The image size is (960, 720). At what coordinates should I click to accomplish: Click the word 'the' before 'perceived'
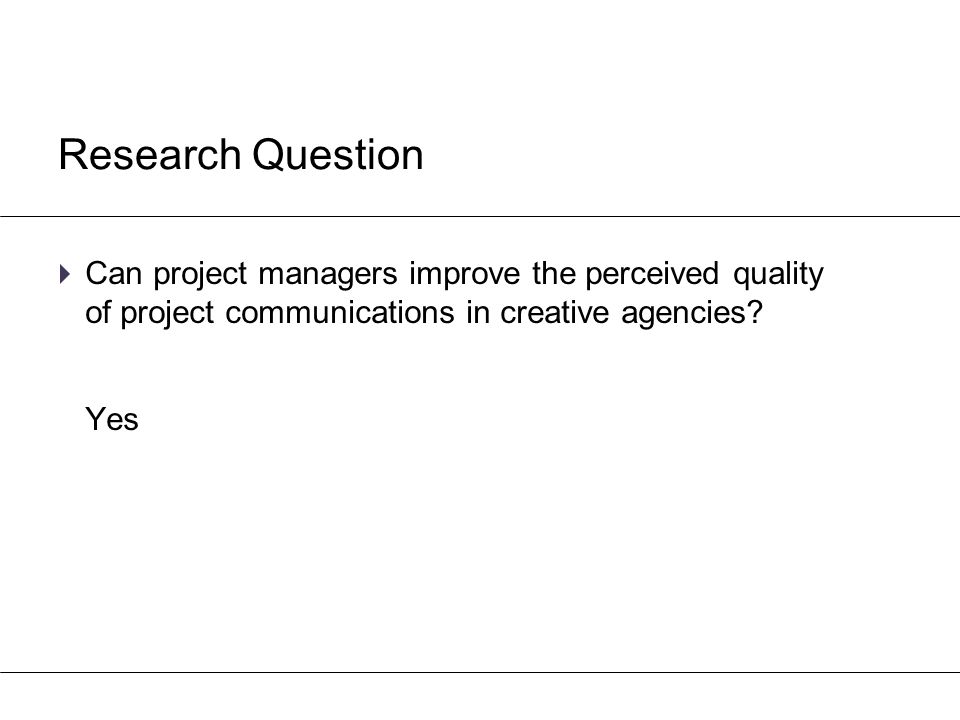tap(553, 273)
